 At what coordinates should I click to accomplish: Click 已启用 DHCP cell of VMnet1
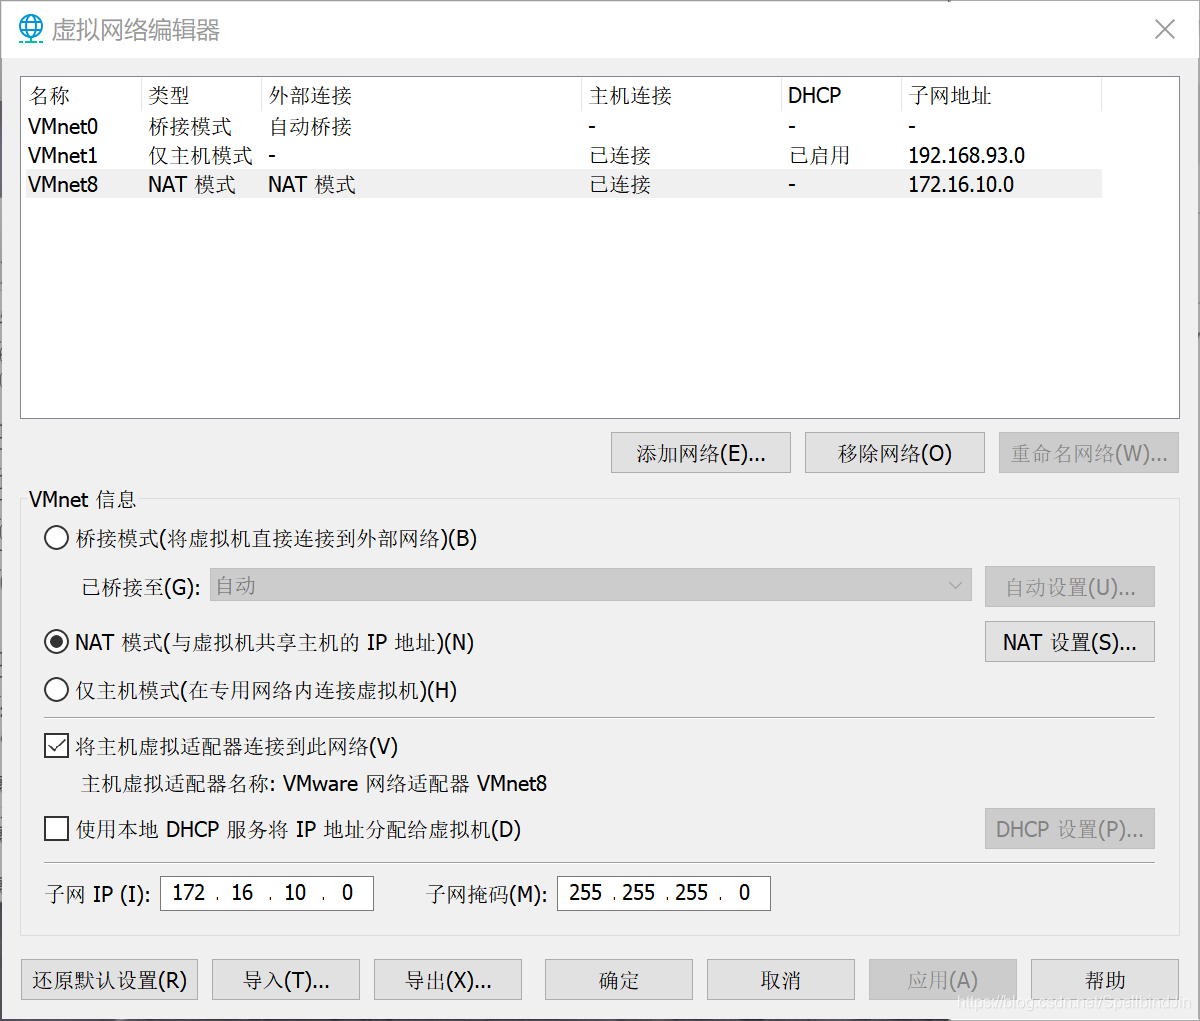pos(819,155)
